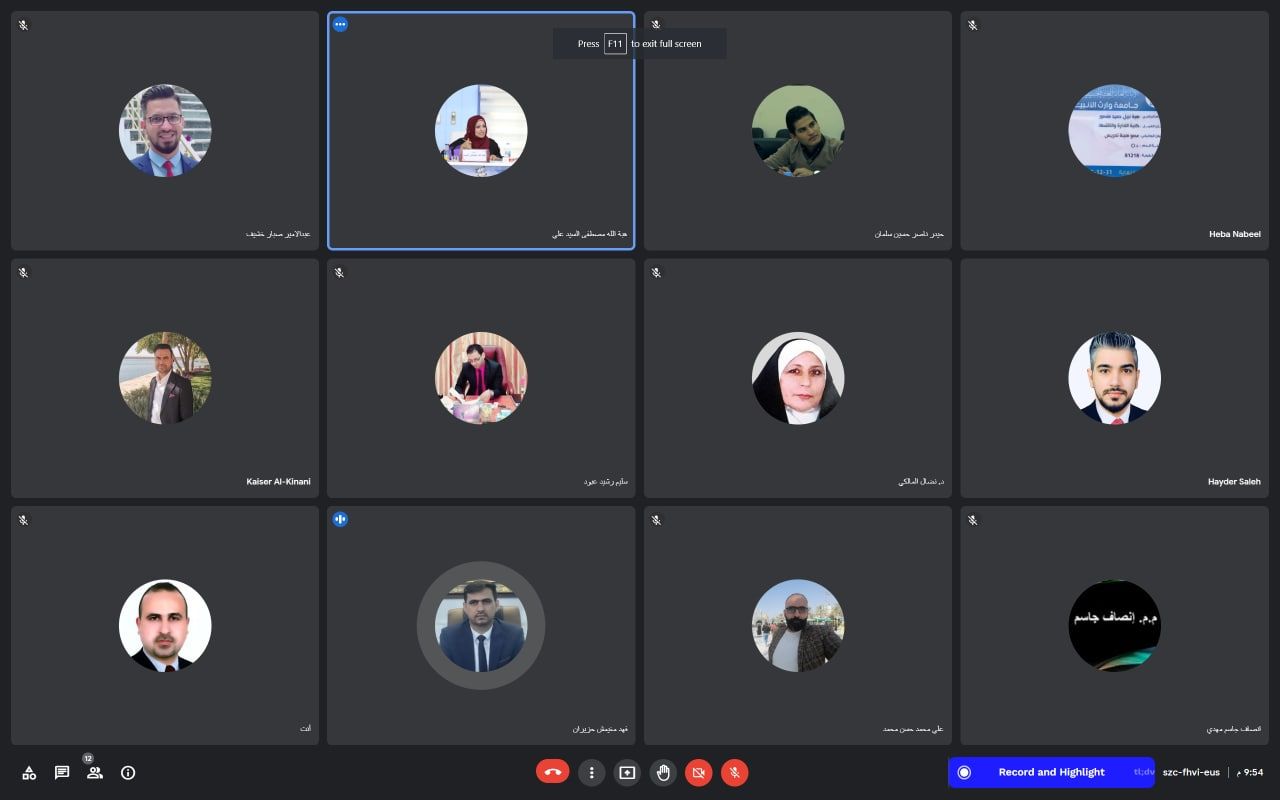Click the Present now screen share icon

[627, 772]
